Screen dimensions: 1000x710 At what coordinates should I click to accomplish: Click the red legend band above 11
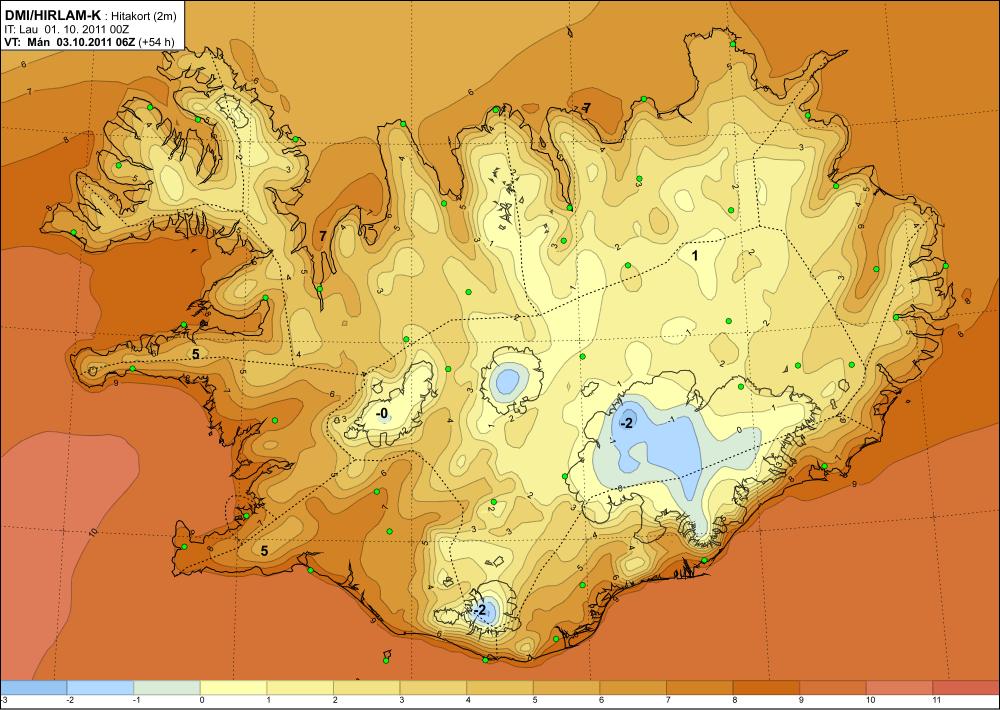point(967,688)
